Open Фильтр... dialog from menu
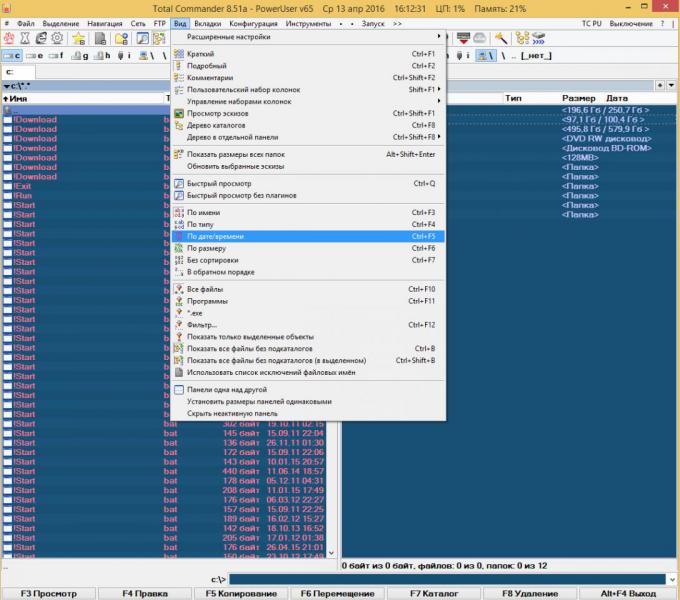Screen dimensions: 680x600 click(308, 325)
